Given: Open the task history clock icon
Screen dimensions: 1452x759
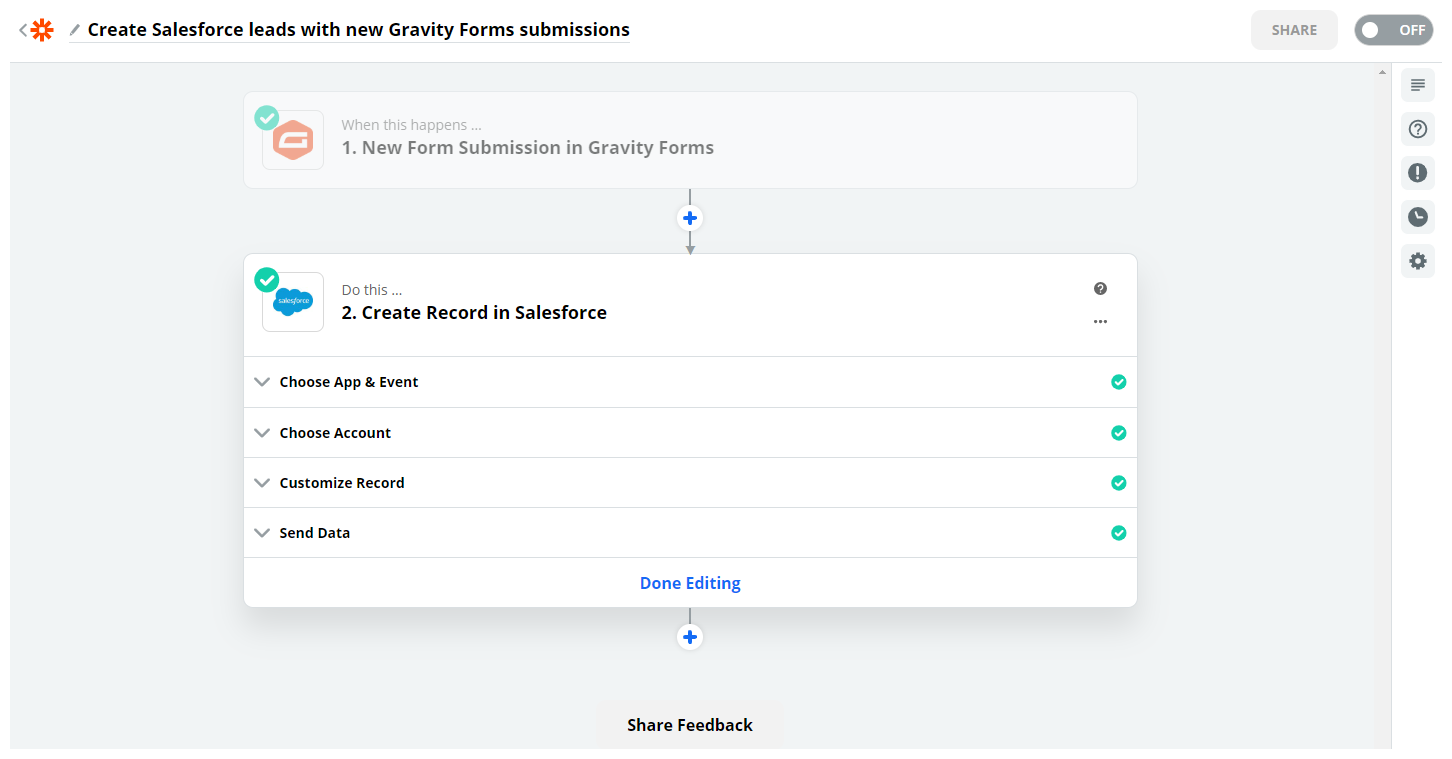Looking at the screenshot, I should 1417,217.
